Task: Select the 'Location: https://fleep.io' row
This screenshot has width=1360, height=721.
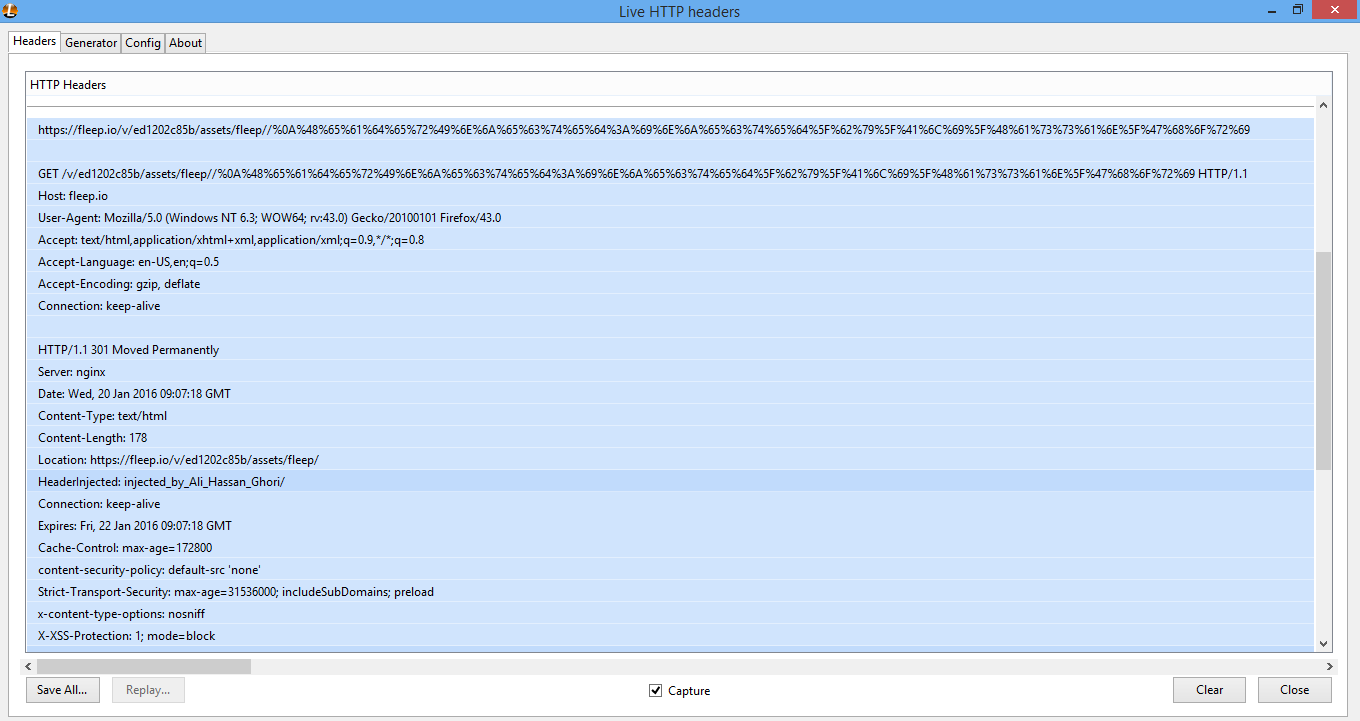Action: (671, 459)
